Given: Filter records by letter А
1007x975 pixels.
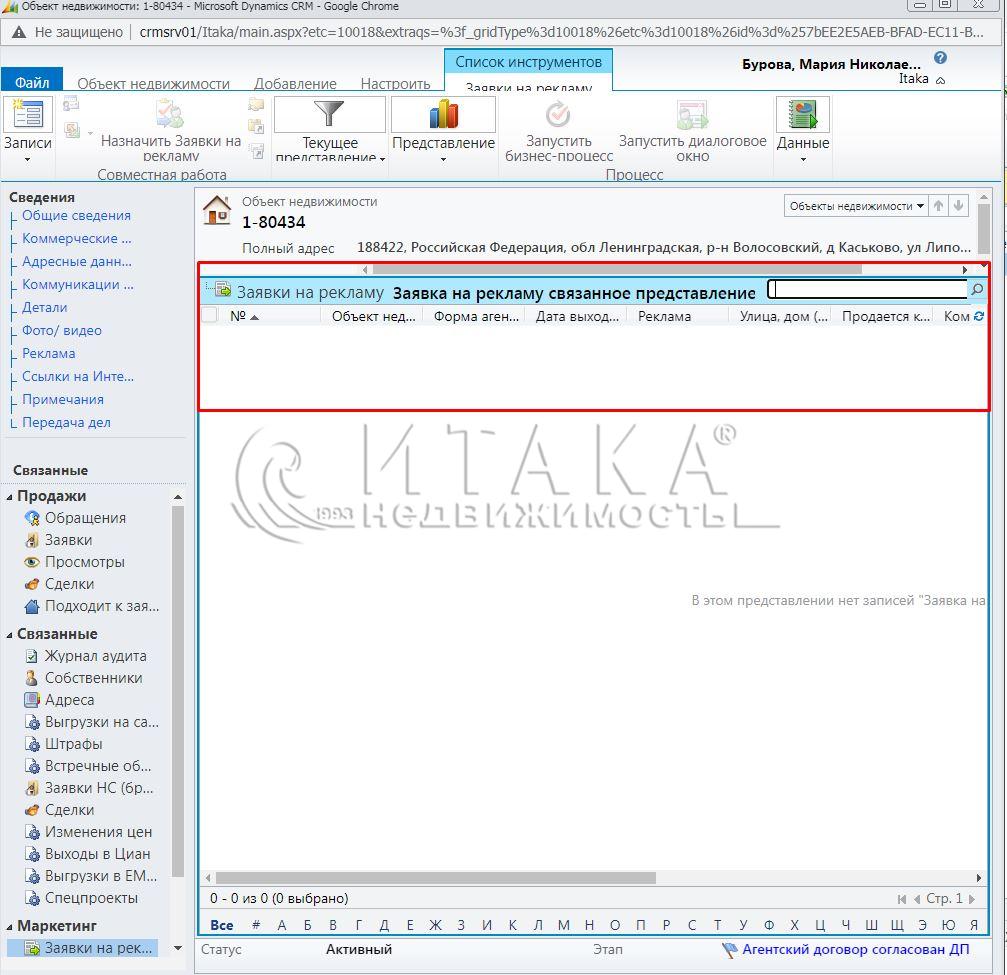Looking at the screenshot, I should point(281,925).
